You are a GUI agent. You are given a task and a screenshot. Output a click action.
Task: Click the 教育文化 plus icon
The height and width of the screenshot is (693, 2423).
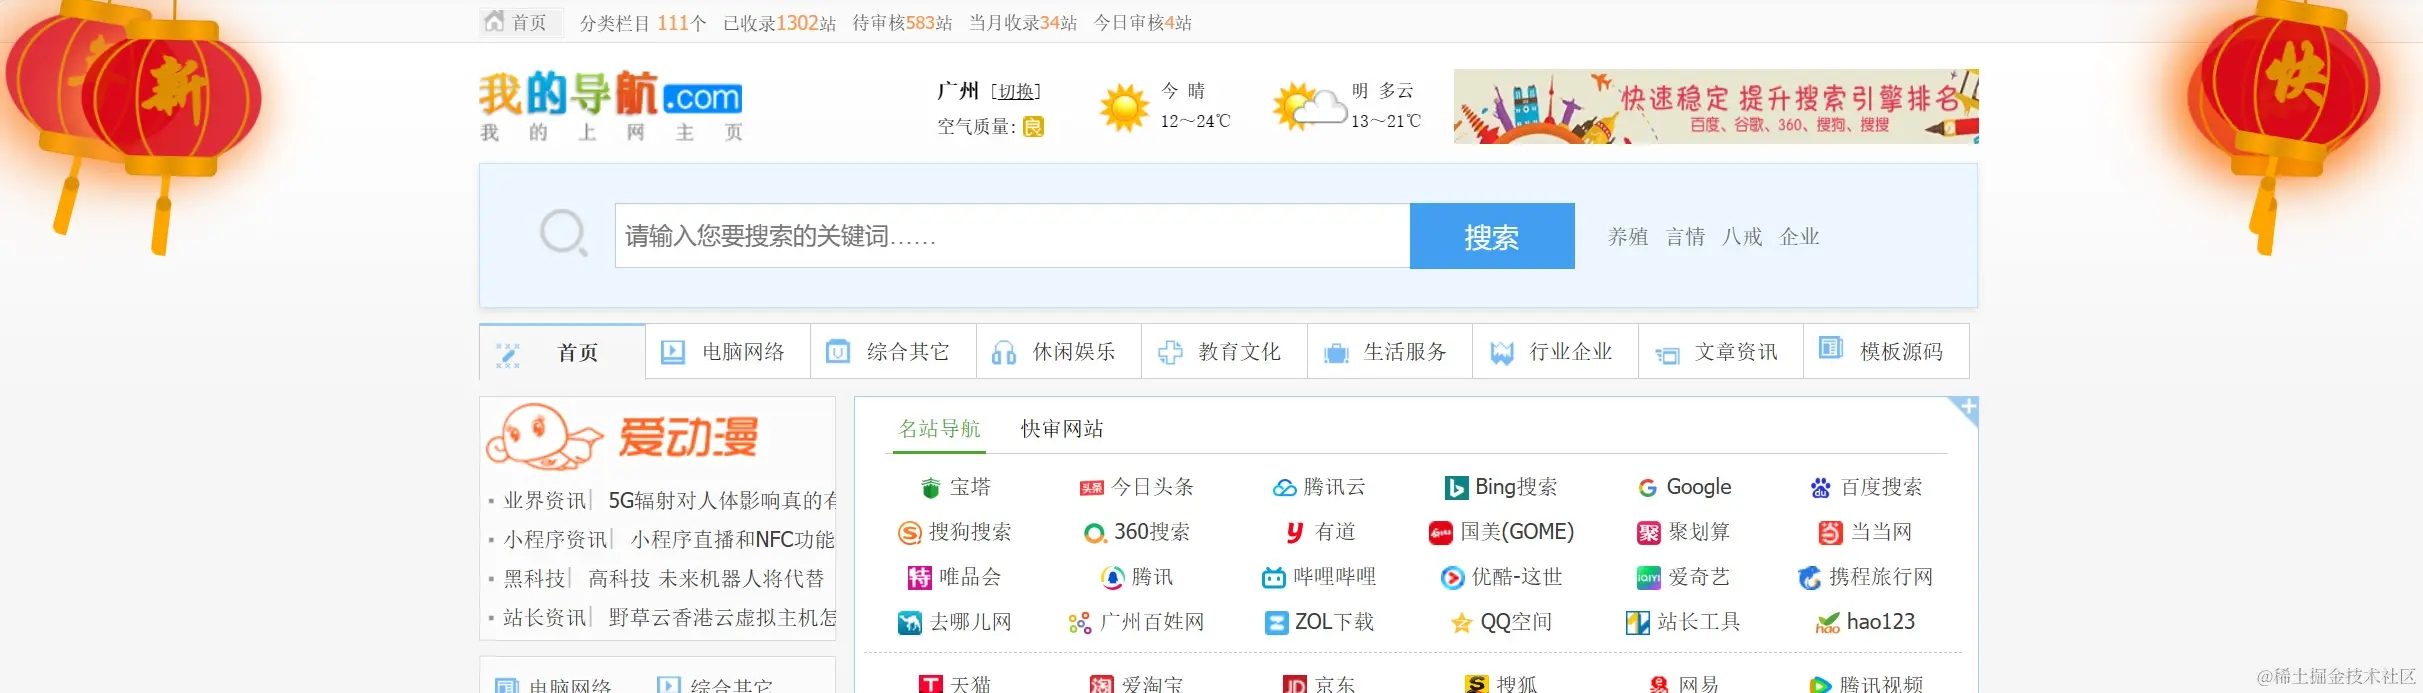click(1170, 352)
